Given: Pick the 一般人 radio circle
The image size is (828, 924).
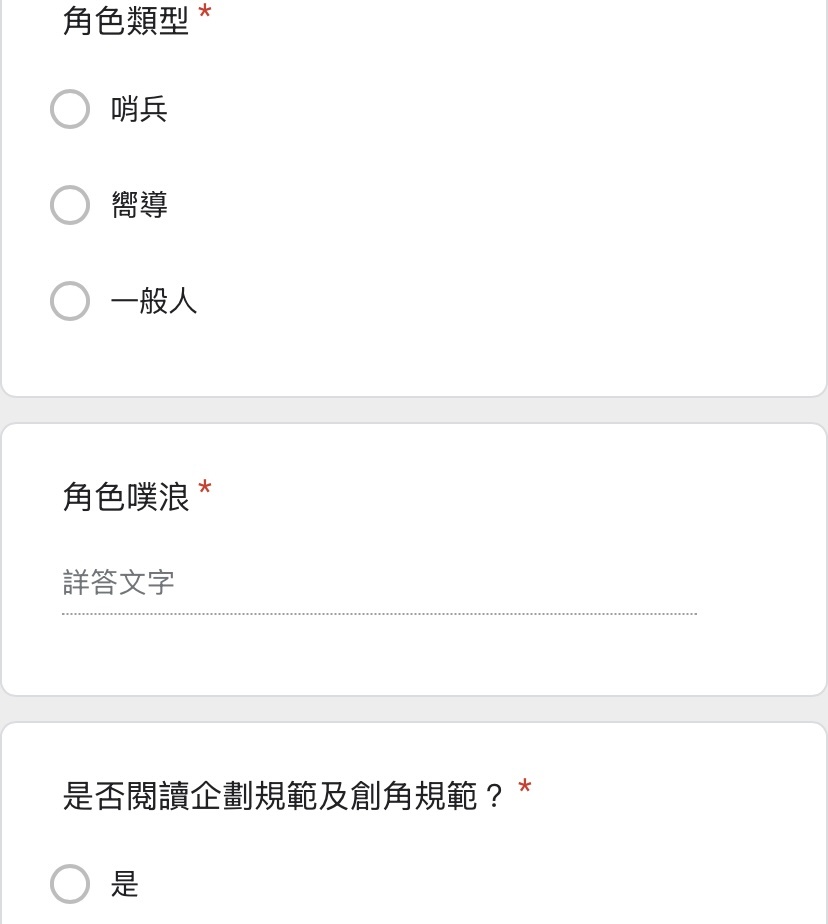Looking at the screenshot, I should [70, 301].
